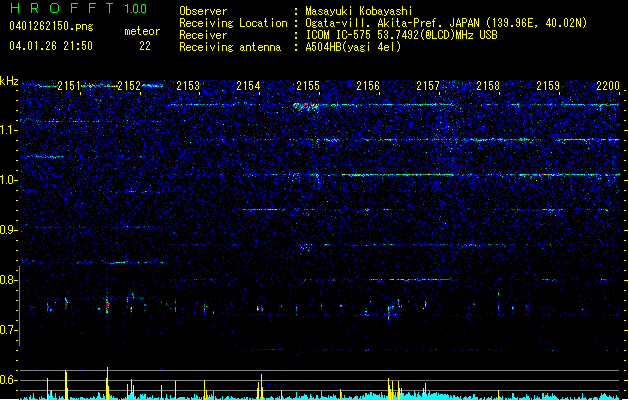Click the 2157 time marker

(x=428, y=86)
